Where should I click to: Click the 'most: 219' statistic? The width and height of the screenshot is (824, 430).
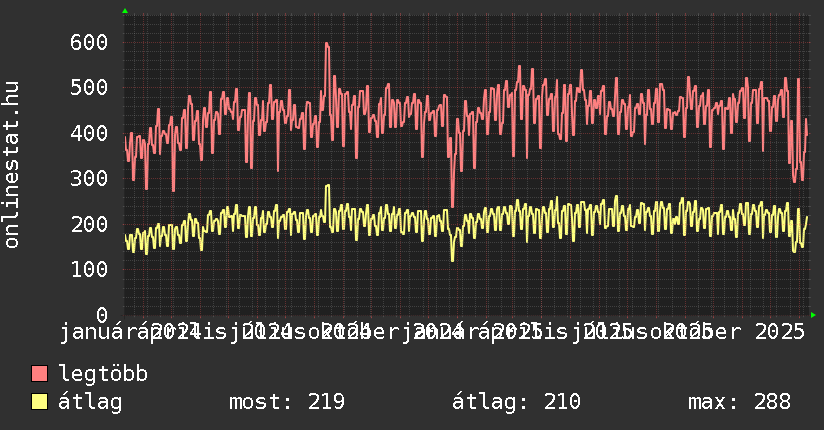click(x=287, y=402)
